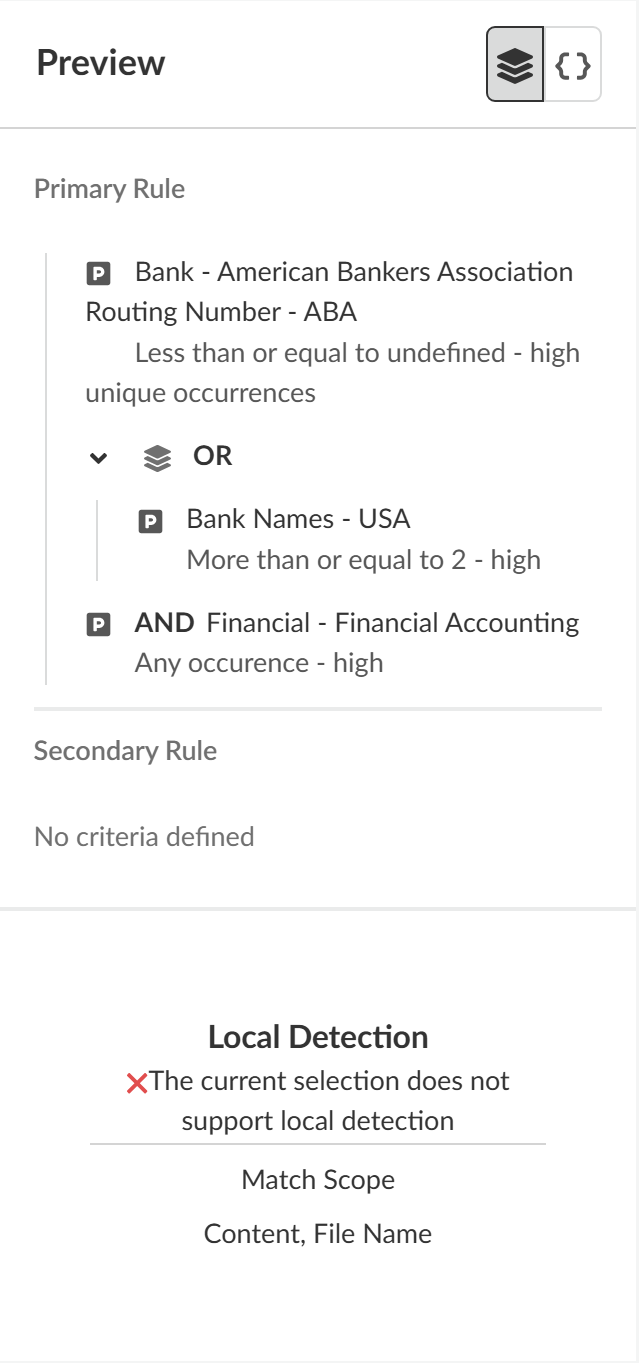Click the pattern icon beside Bank Names - USA
Screen dimensions: 639x1363
[x=150, y=520]
